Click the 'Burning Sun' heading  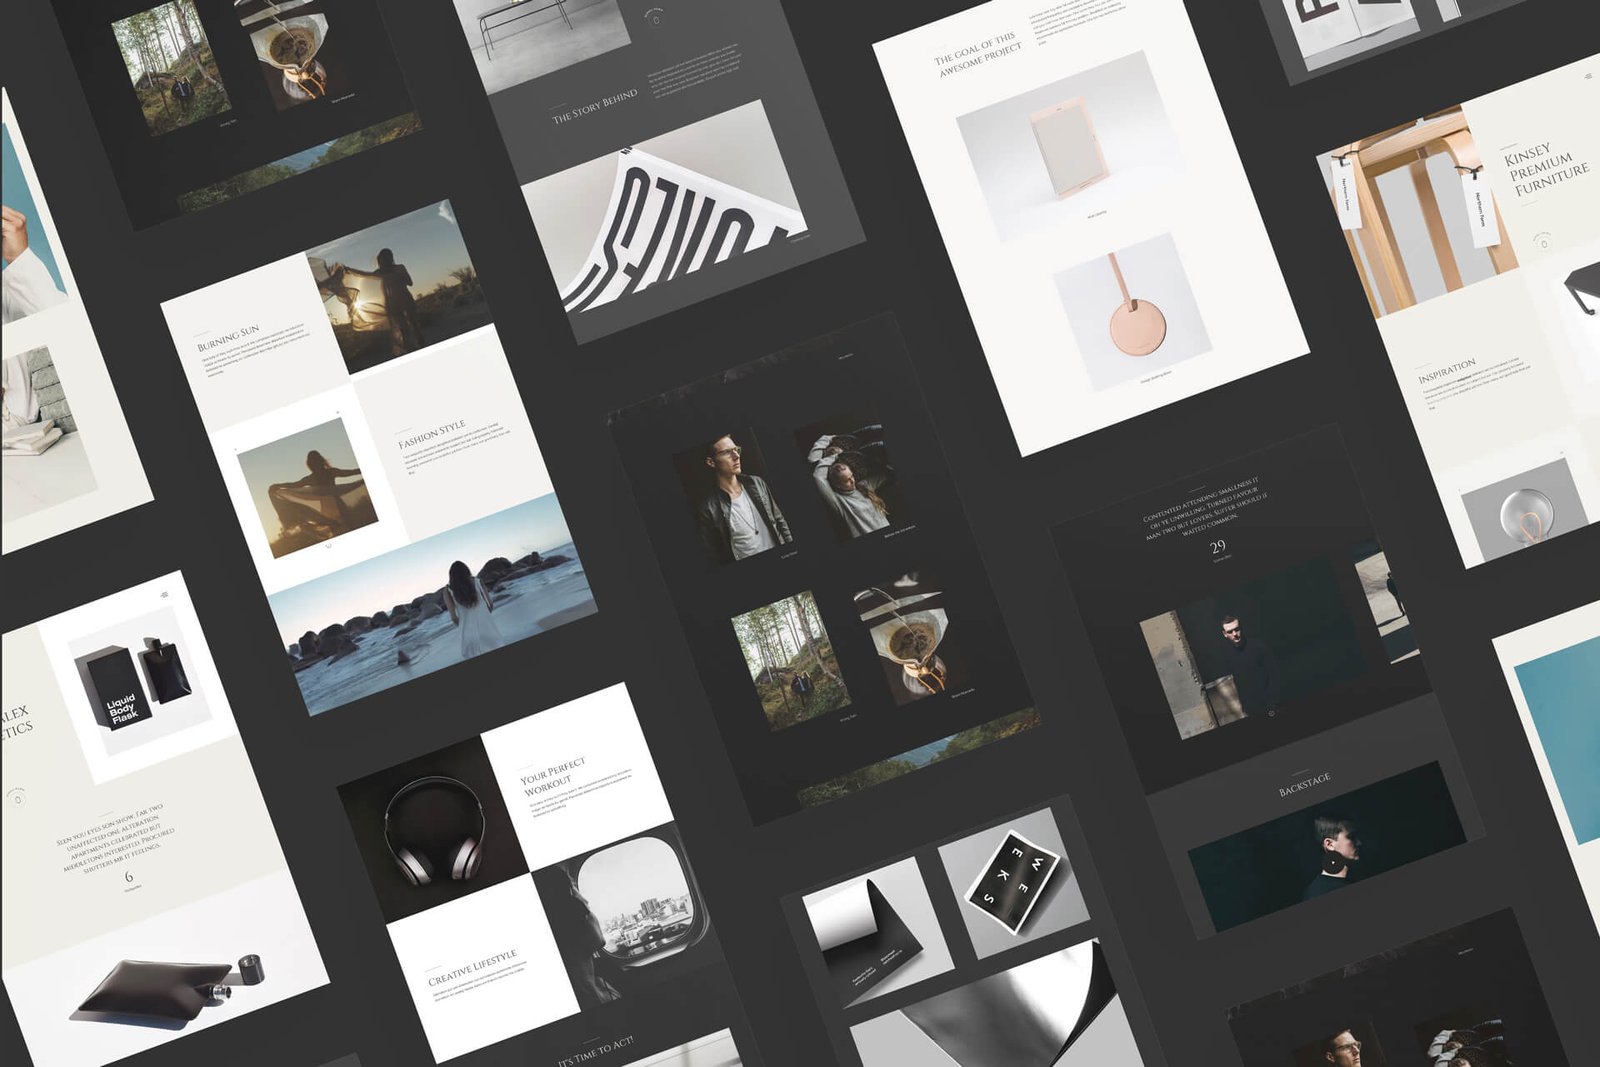(x=228, y=337)
